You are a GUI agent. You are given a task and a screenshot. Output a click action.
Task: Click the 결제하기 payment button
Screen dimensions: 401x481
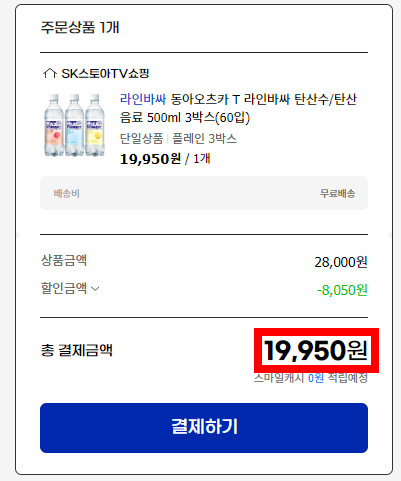coord(204,428)
